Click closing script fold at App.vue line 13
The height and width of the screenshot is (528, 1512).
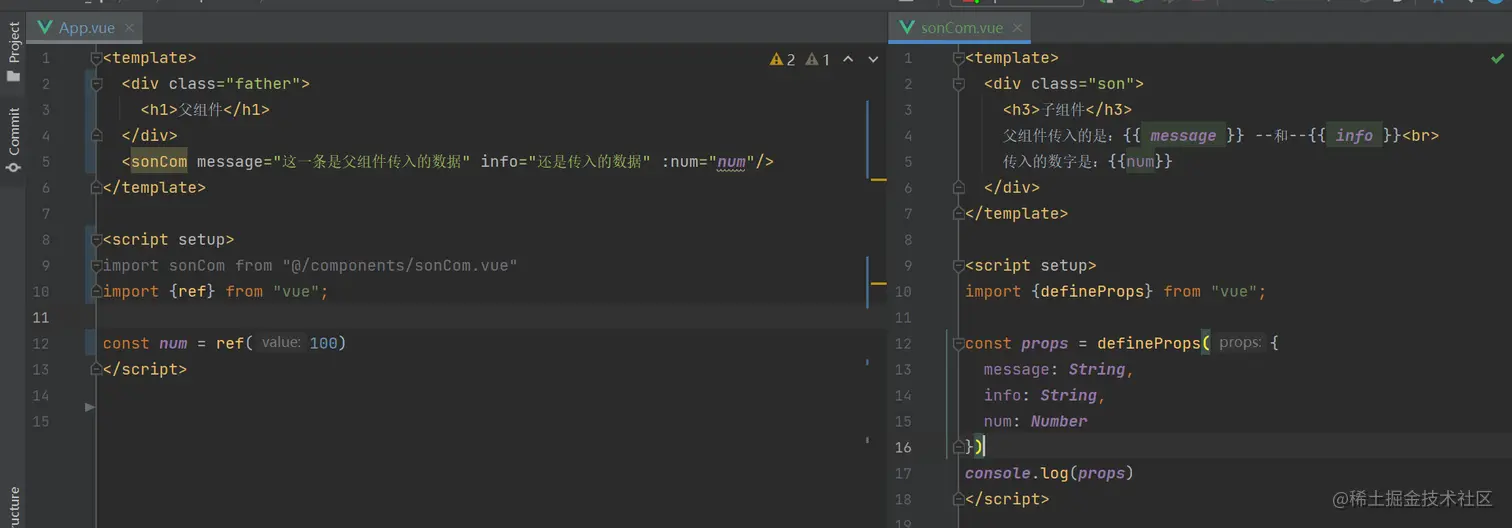point(96,371)
